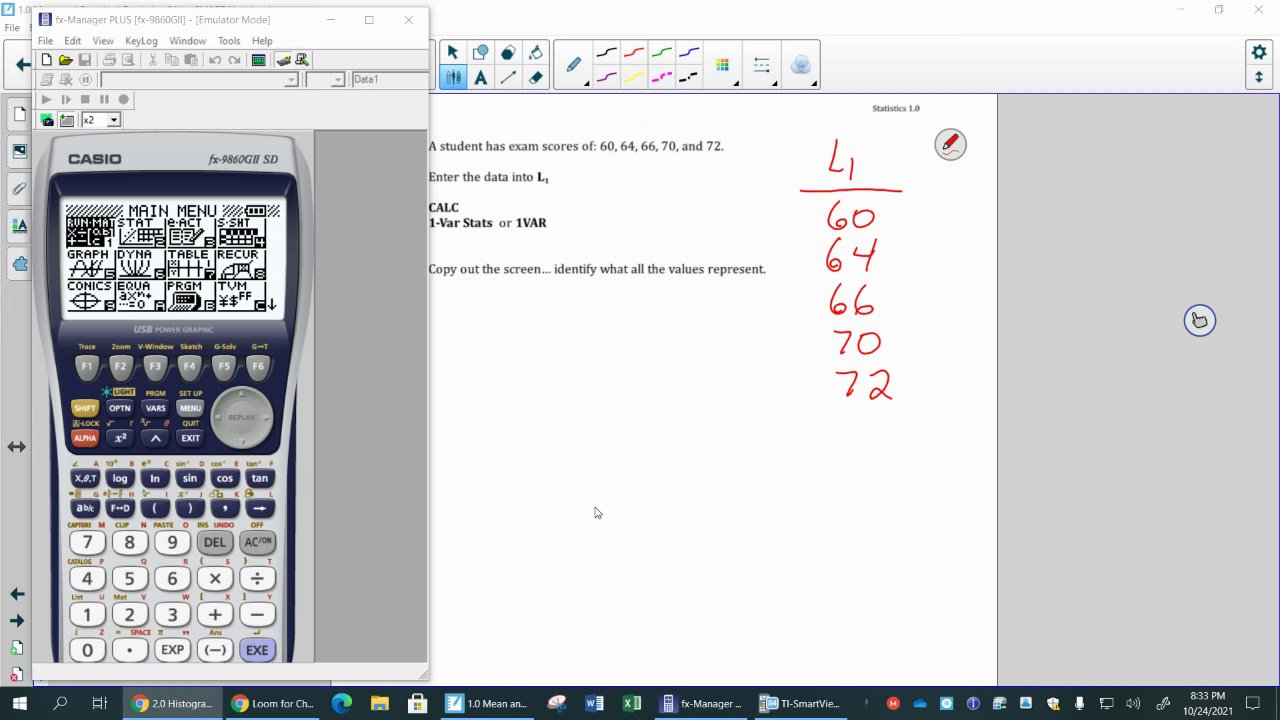Click the Paste clipboard icon in fx-Manager
The height and width of the screenshot is (720, 1280).
click(x=191, y=60)
